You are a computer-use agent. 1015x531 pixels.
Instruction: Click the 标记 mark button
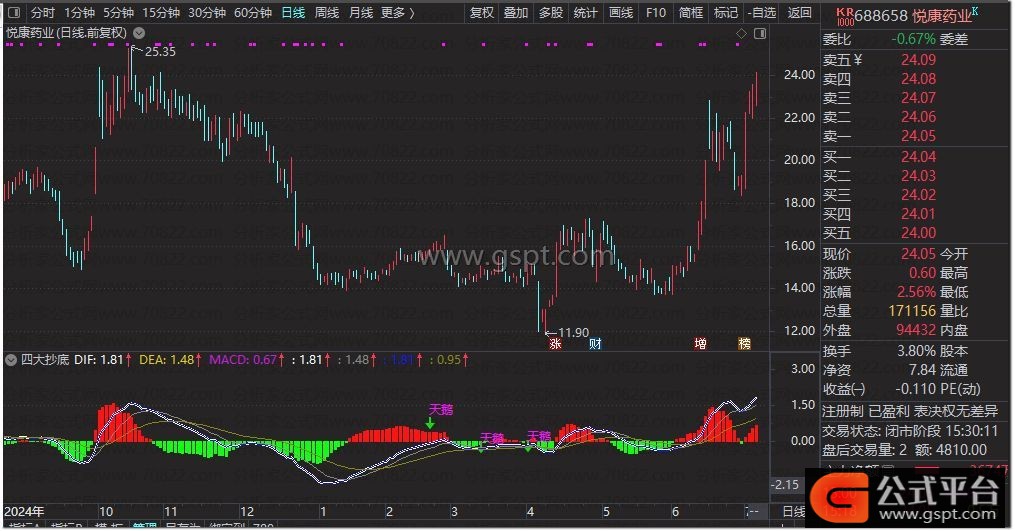click(x=726, y=12)
